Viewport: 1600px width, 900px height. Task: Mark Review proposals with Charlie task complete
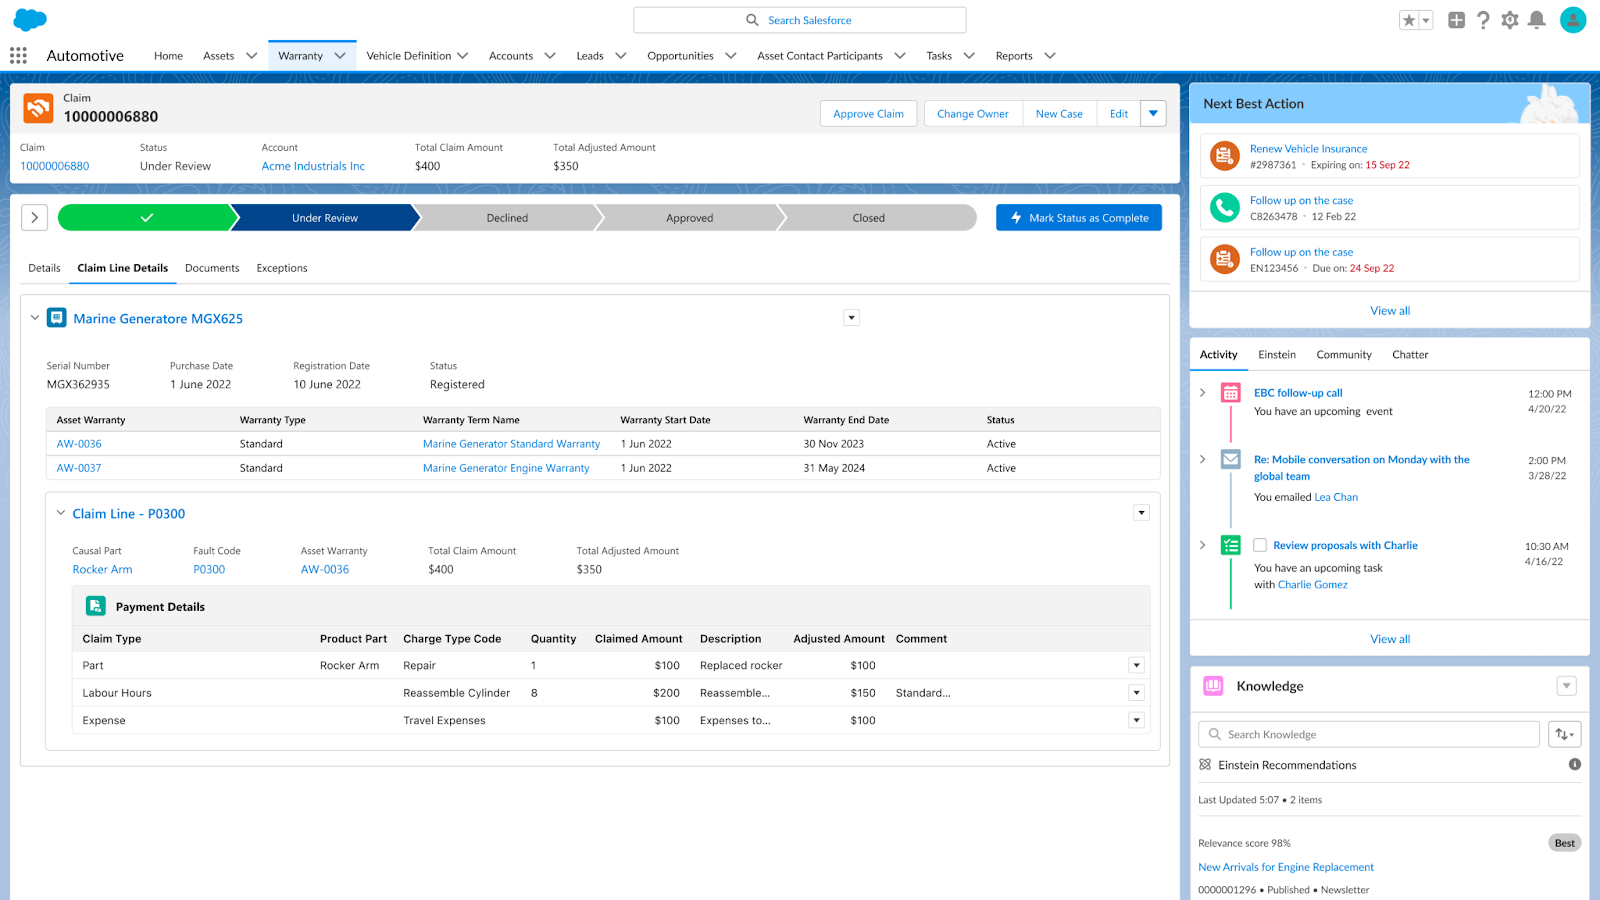(x=1260, y=545)
